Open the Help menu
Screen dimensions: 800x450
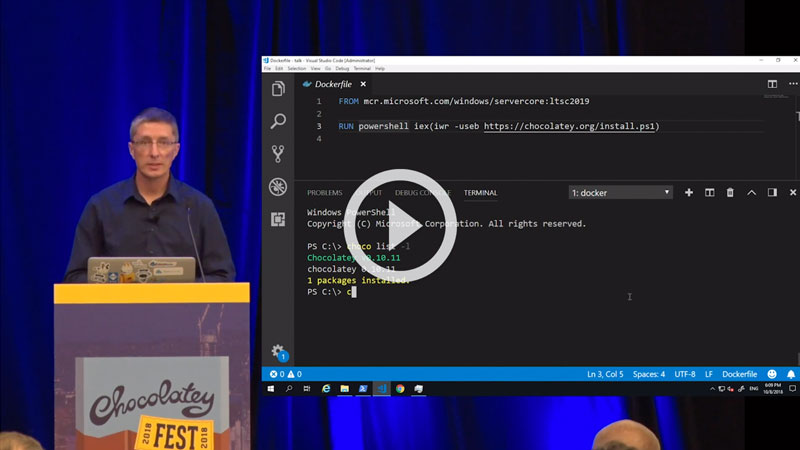pos(380,68)
